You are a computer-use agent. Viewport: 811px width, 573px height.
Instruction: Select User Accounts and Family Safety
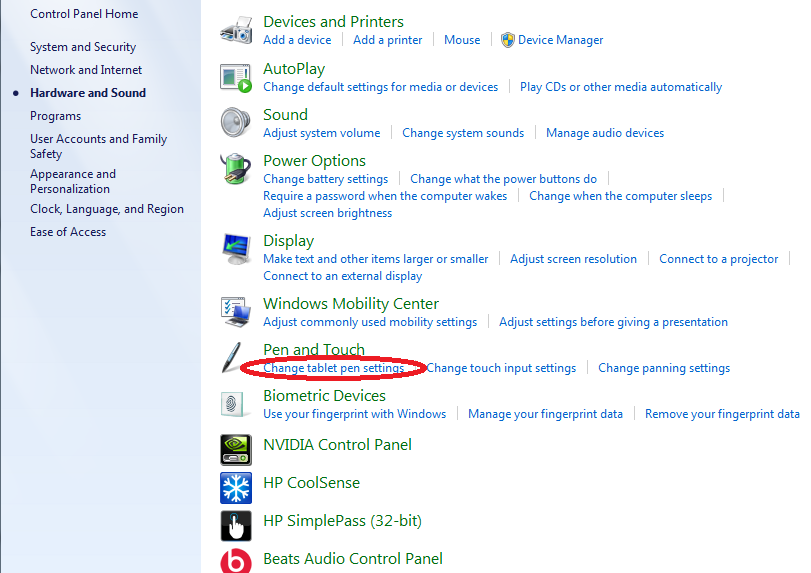[98, 146]
